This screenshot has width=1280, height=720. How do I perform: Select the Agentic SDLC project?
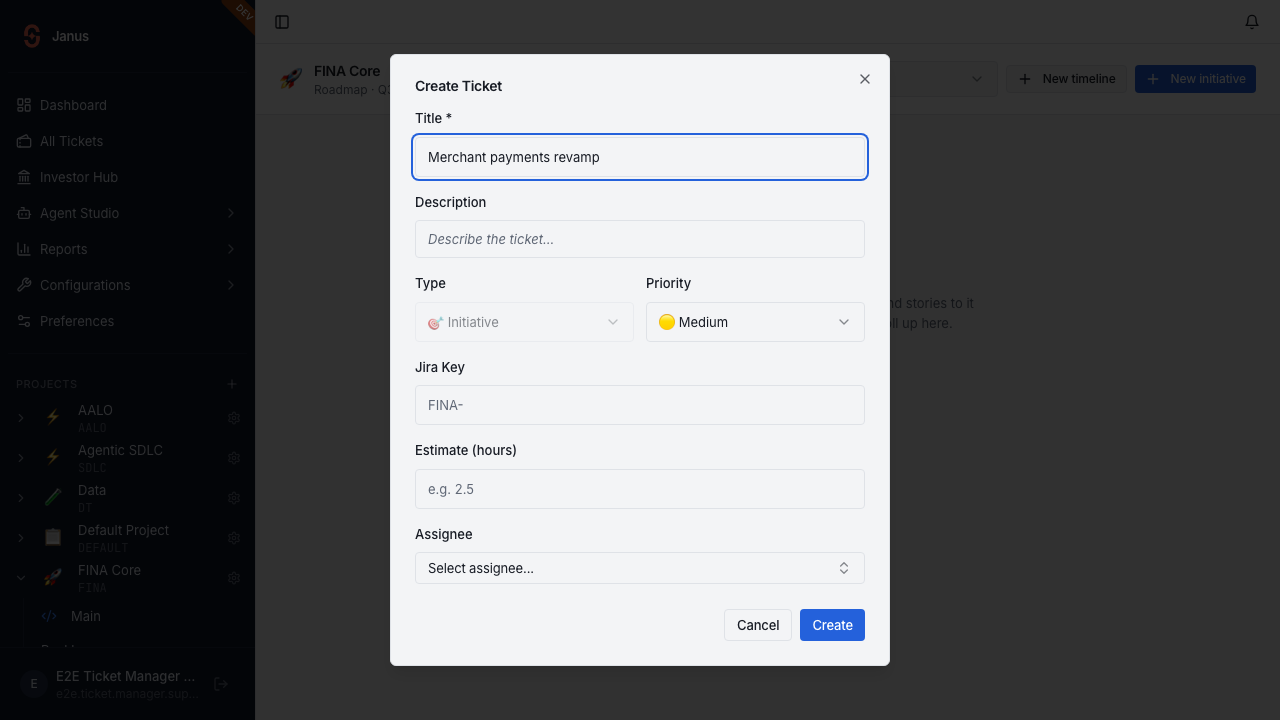120,450
